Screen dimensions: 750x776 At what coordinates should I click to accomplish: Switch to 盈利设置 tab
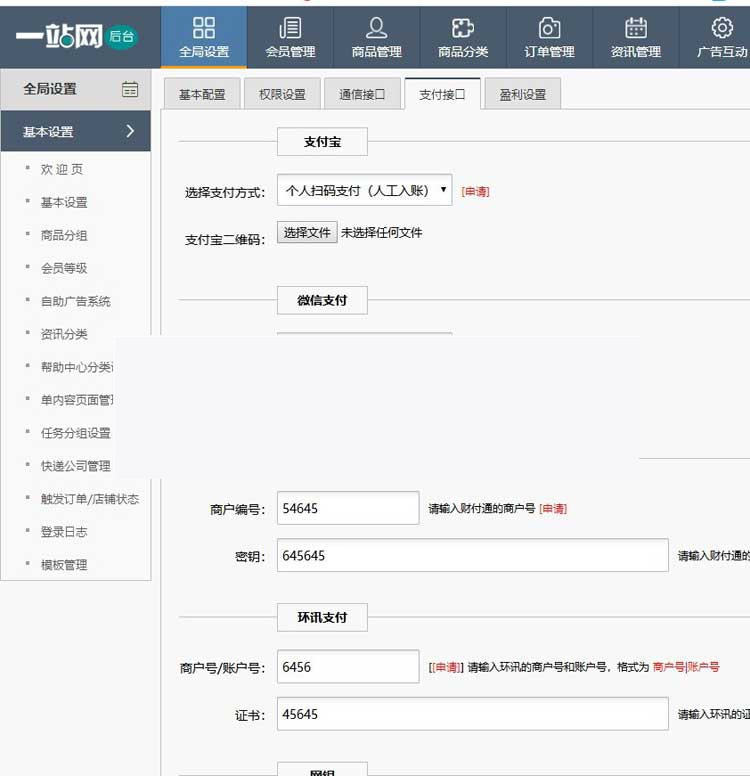523,95
